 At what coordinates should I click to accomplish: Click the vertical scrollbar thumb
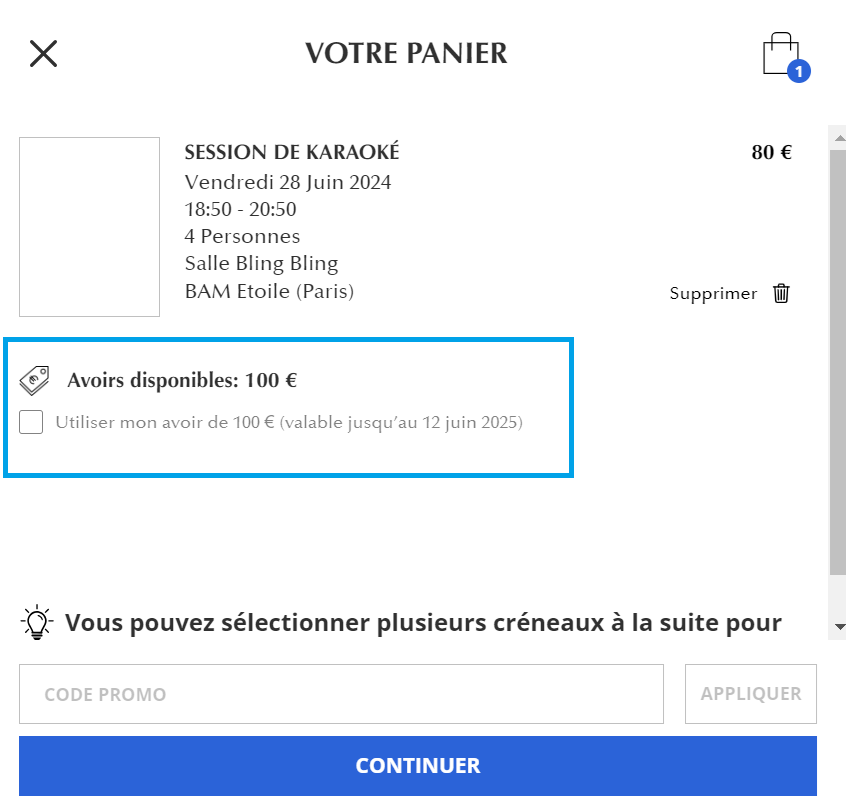pyautogui.click(x=838, y=362)
